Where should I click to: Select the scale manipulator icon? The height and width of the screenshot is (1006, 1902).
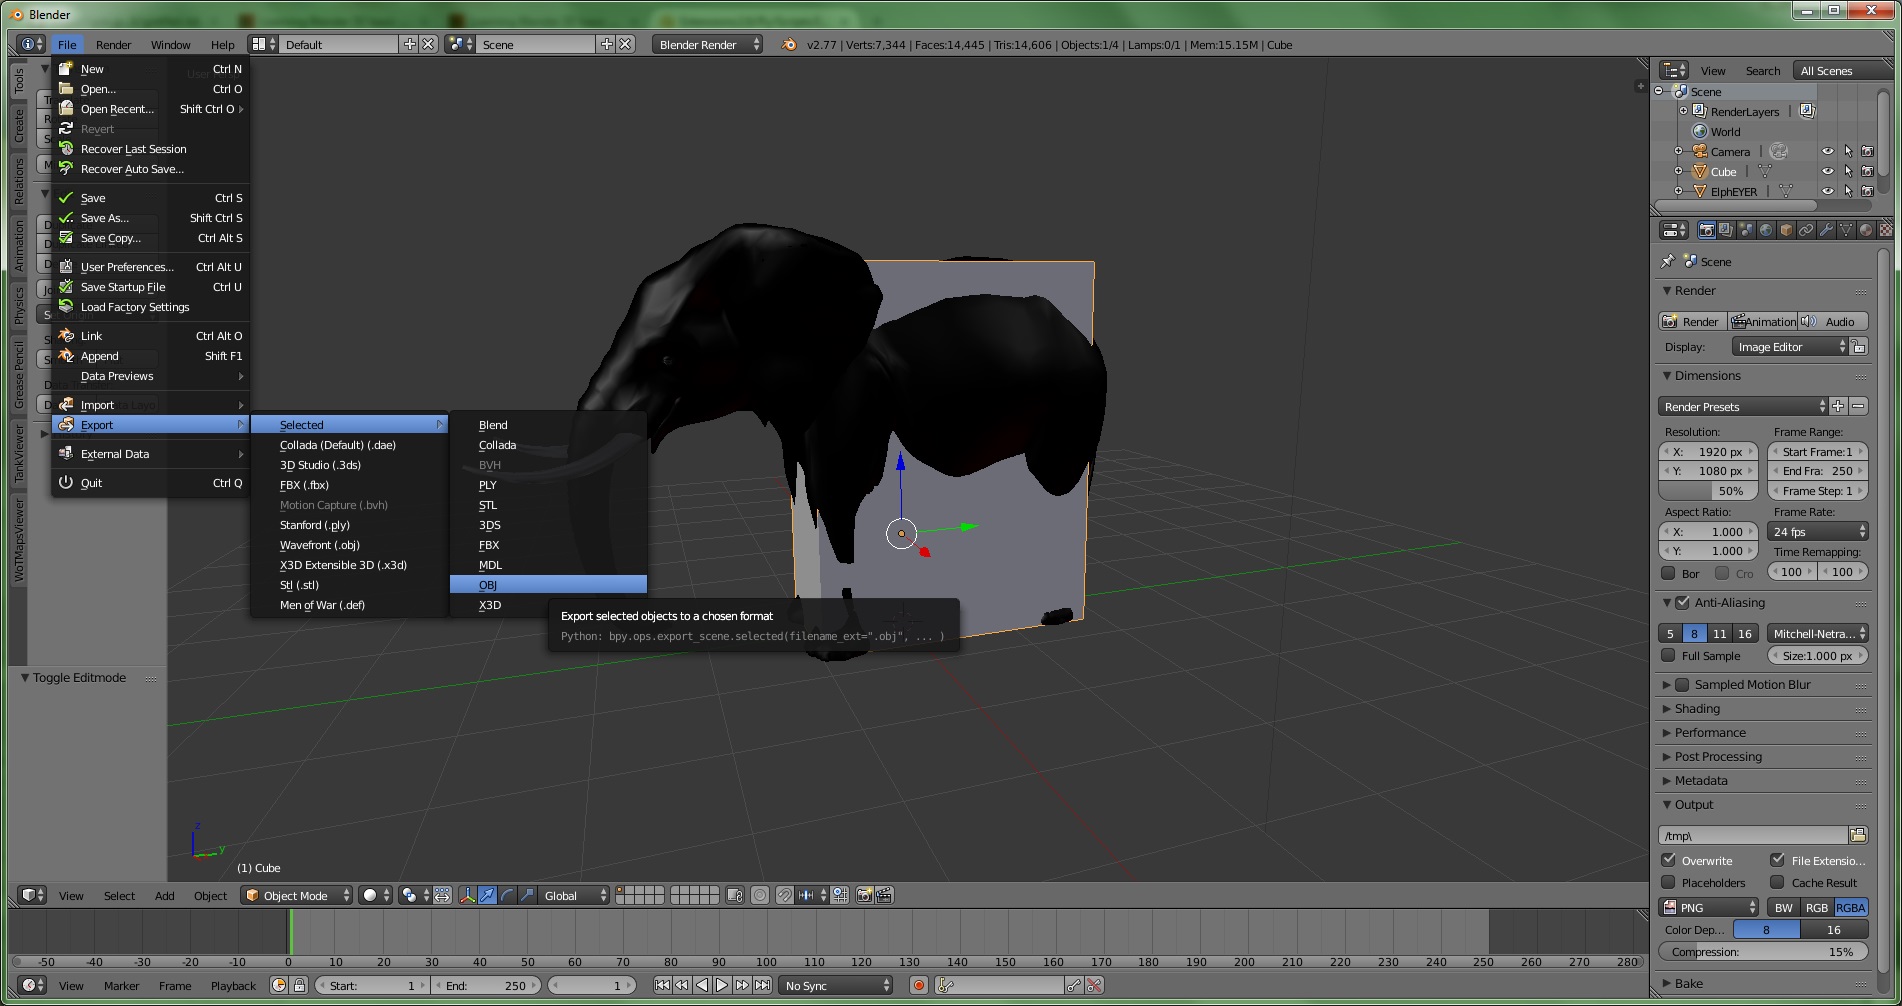coord(527,895)
